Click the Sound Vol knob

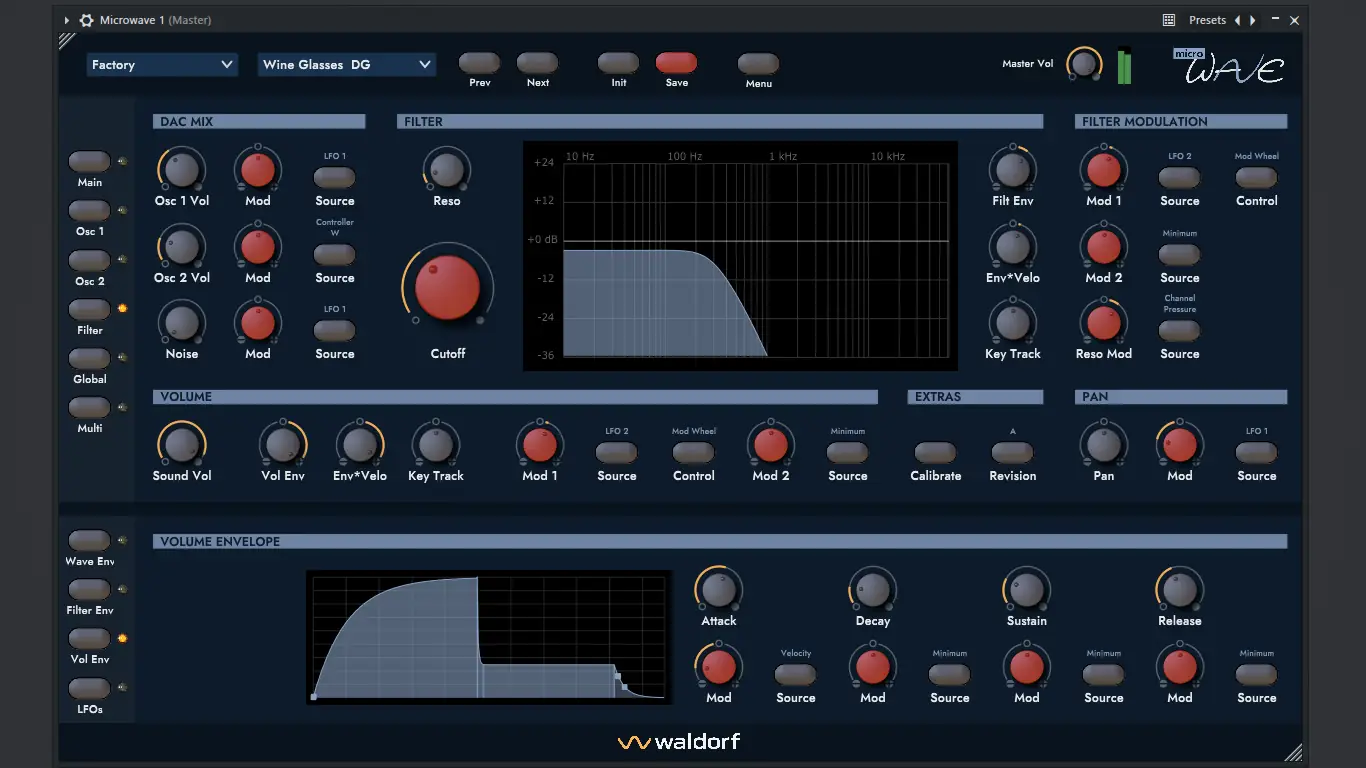(x=182, y=444)
